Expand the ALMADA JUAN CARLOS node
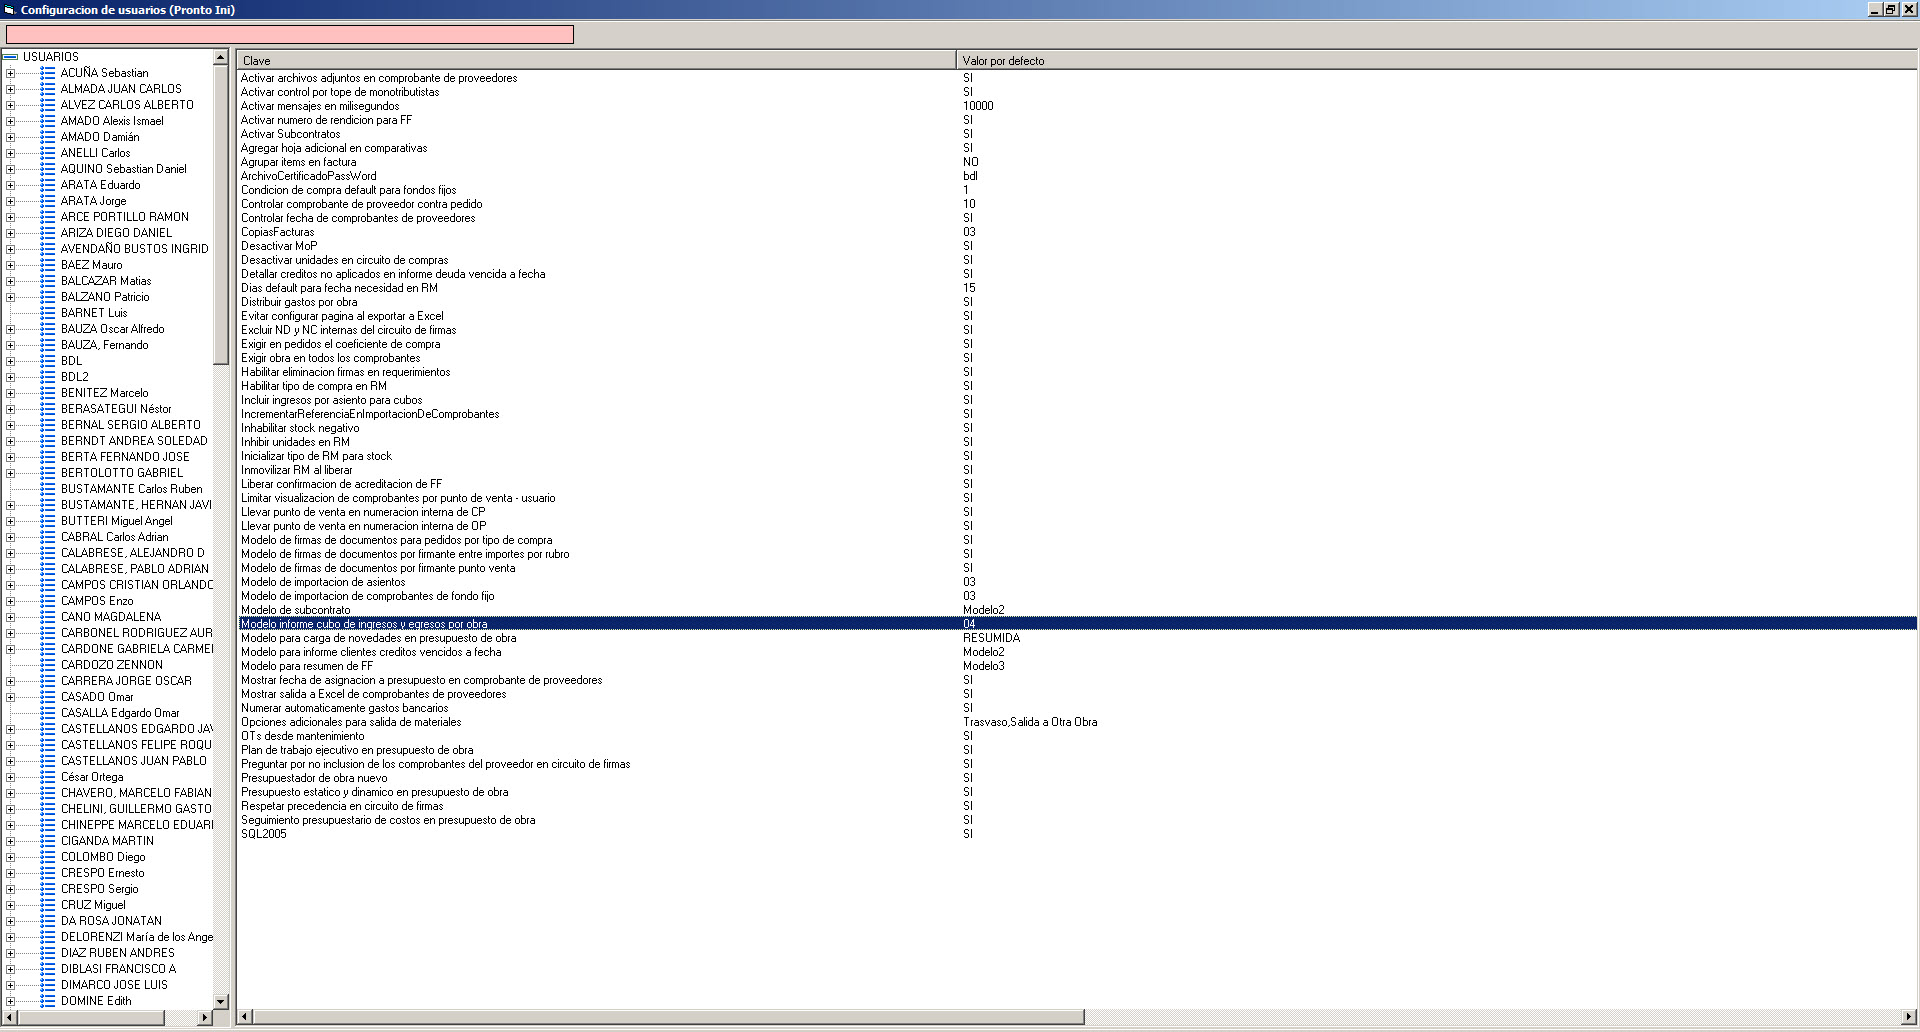1920x1032 pixels. coord(10,89)
